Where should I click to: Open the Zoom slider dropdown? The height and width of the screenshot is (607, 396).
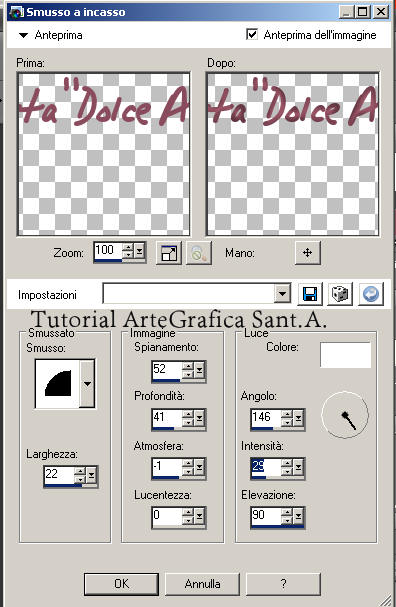point(139,252)
